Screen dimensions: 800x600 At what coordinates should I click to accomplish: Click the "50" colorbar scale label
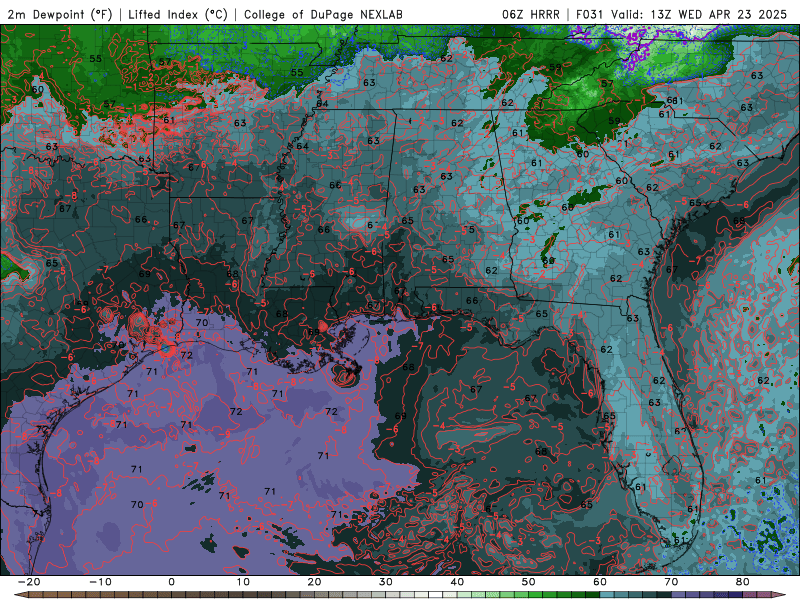[x=529, y=582]
